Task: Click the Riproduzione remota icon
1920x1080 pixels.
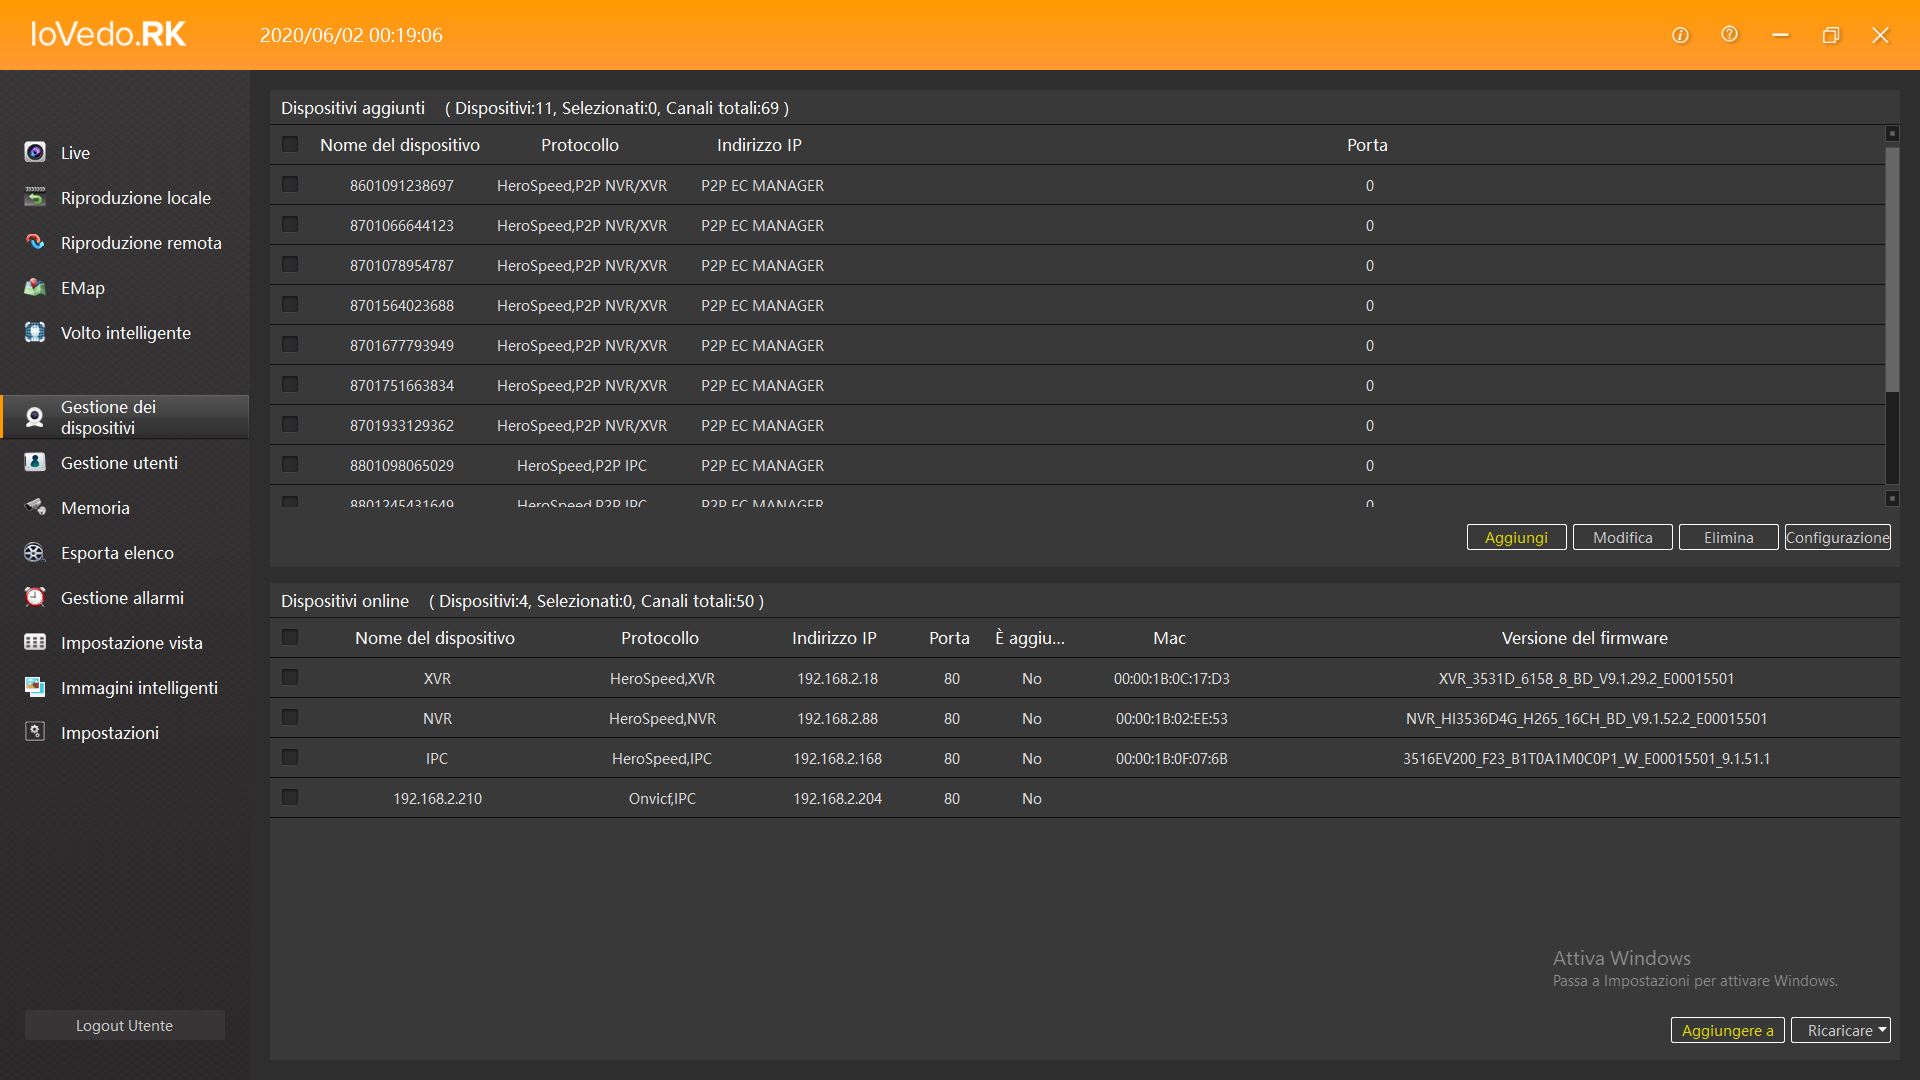Action: [35, 242]
